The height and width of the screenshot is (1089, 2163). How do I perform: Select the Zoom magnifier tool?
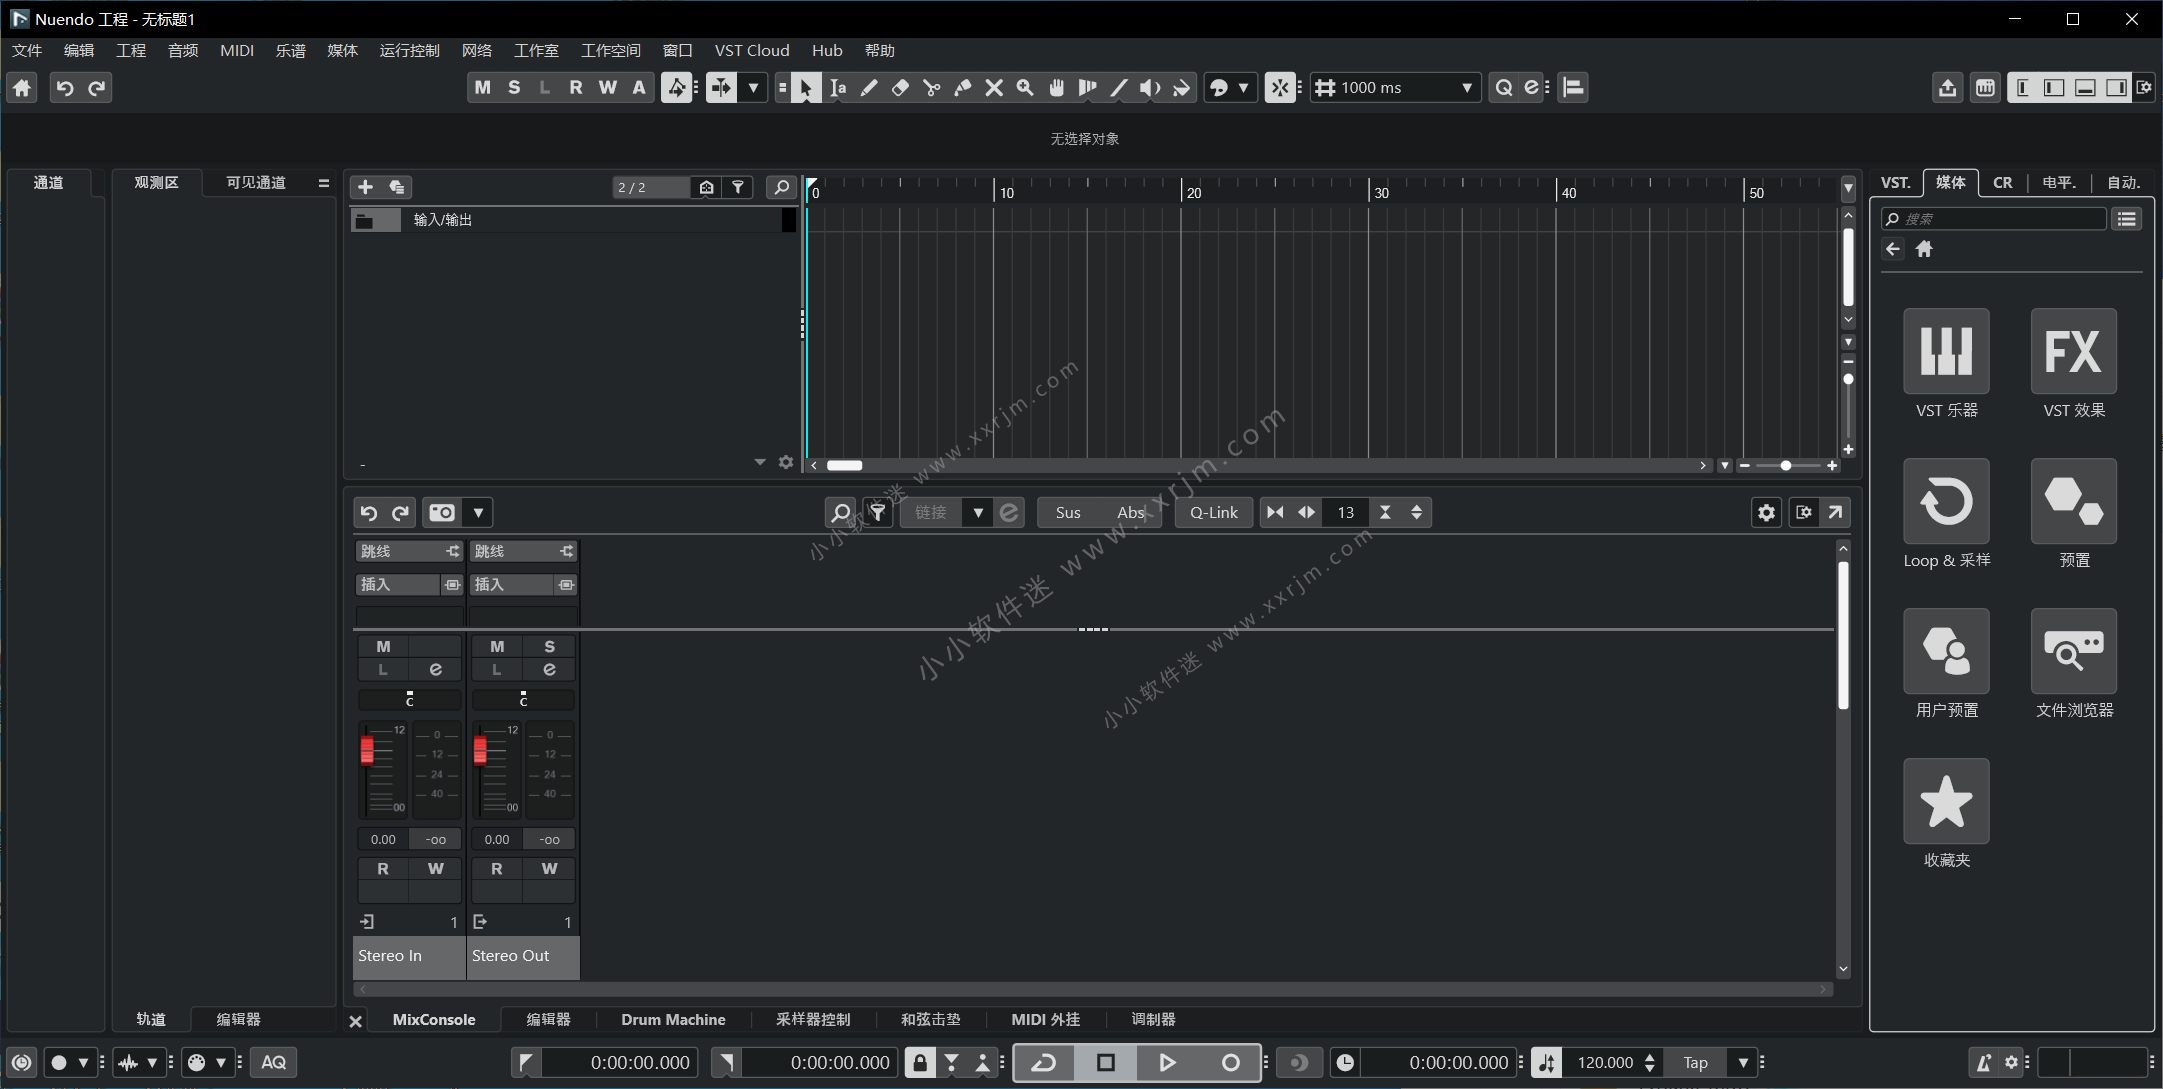1025,88
